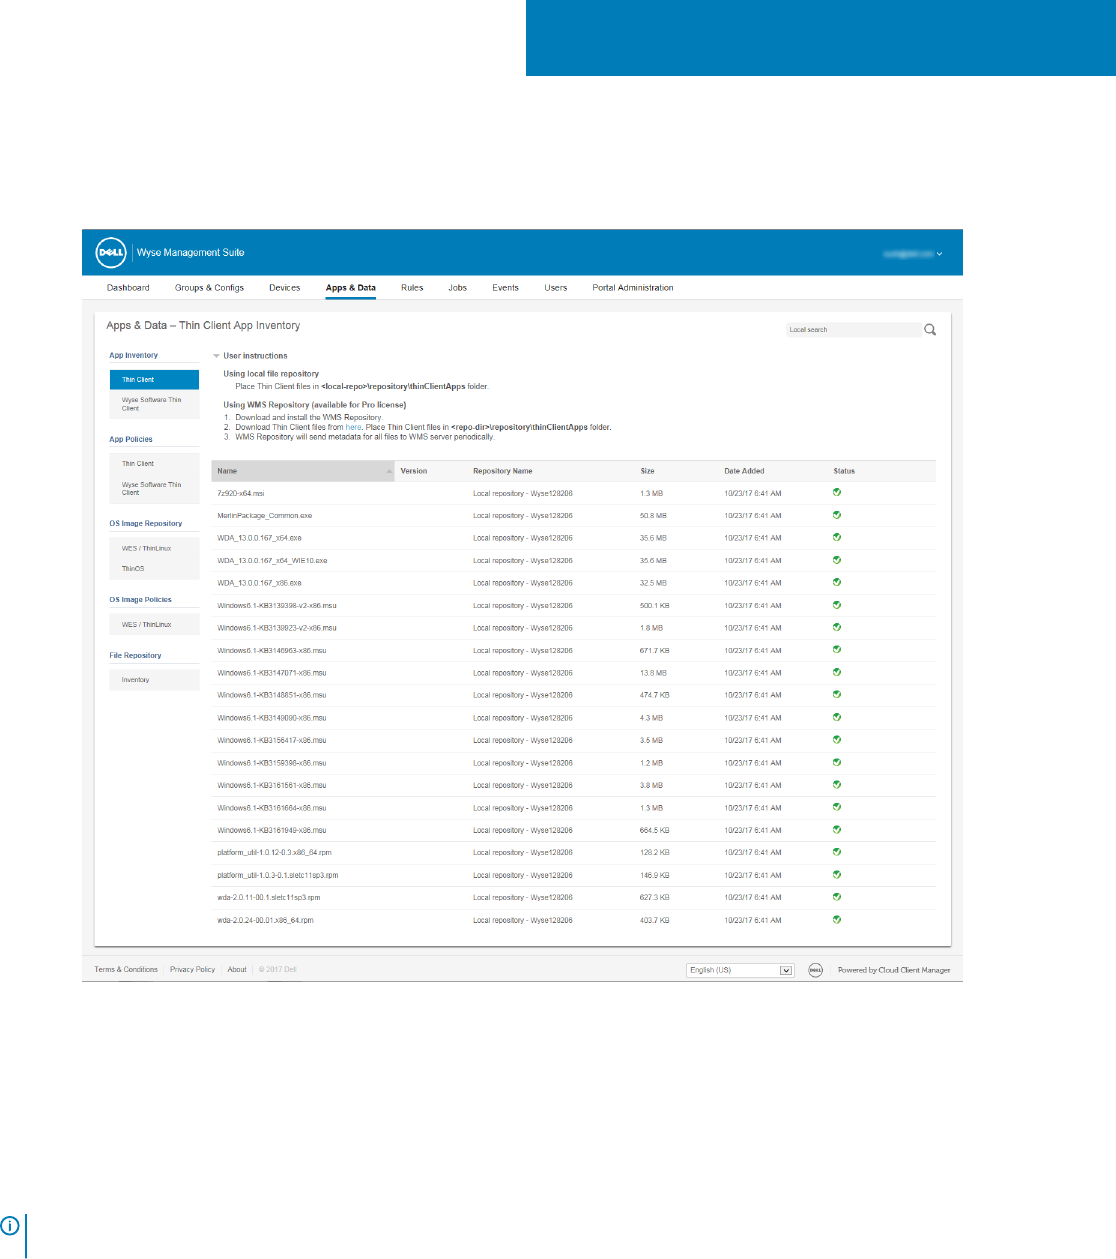The image size is (1116, 1259).
Task: Open the About footer link
Action: tap(237, 969)
